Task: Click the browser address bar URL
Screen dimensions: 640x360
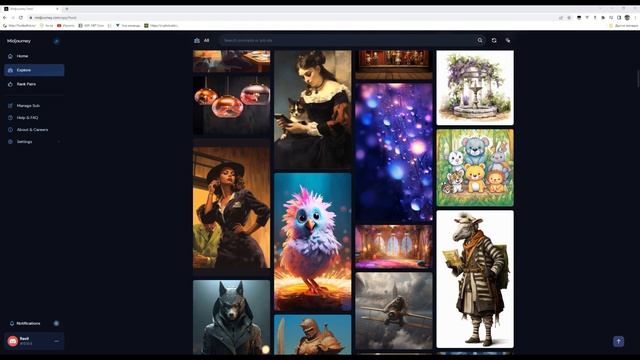Action: point(55,18)
